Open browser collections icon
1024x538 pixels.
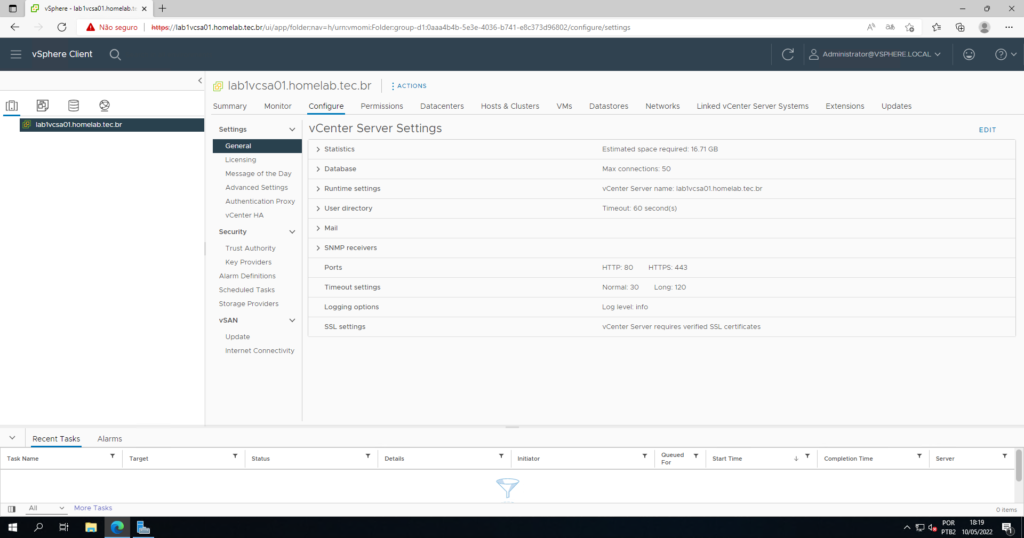(960, 27)
